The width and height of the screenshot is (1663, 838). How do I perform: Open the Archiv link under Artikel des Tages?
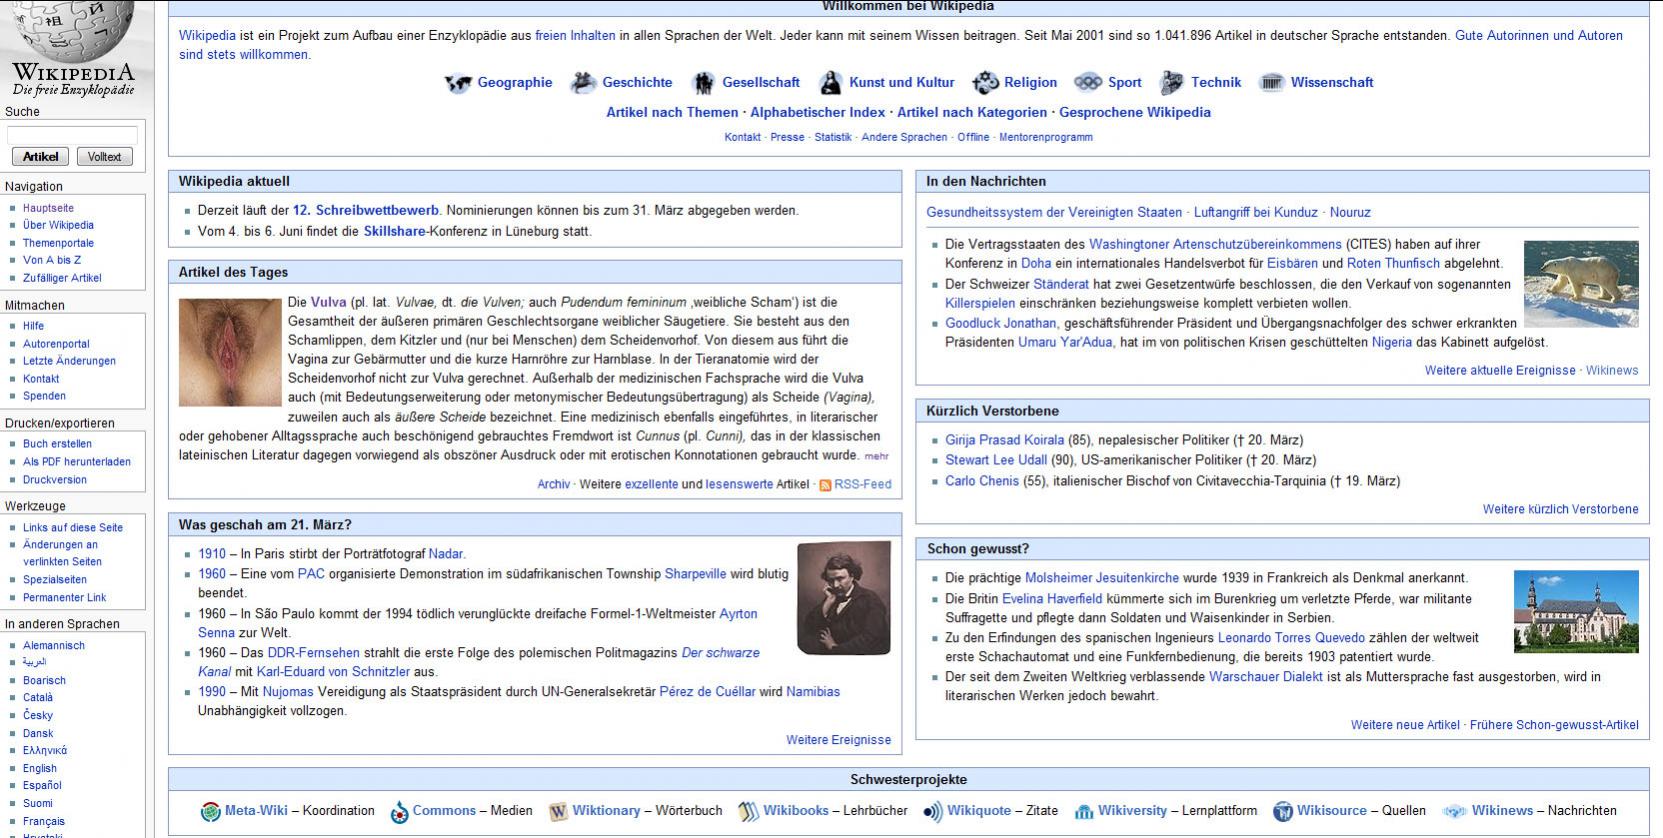coord(553,485)
